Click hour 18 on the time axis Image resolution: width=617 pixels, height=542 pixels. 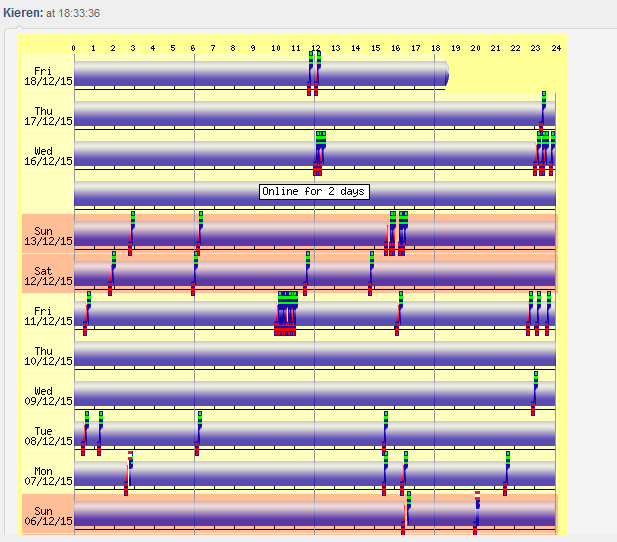point(436,48)
